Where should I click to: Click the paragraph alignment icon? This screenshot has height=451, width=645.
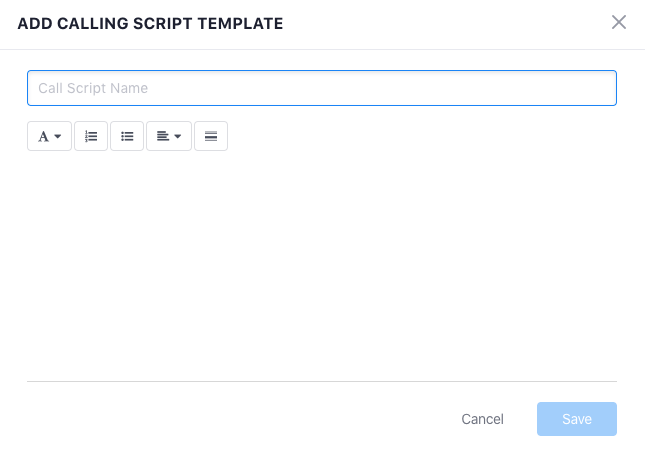(163, 136)
